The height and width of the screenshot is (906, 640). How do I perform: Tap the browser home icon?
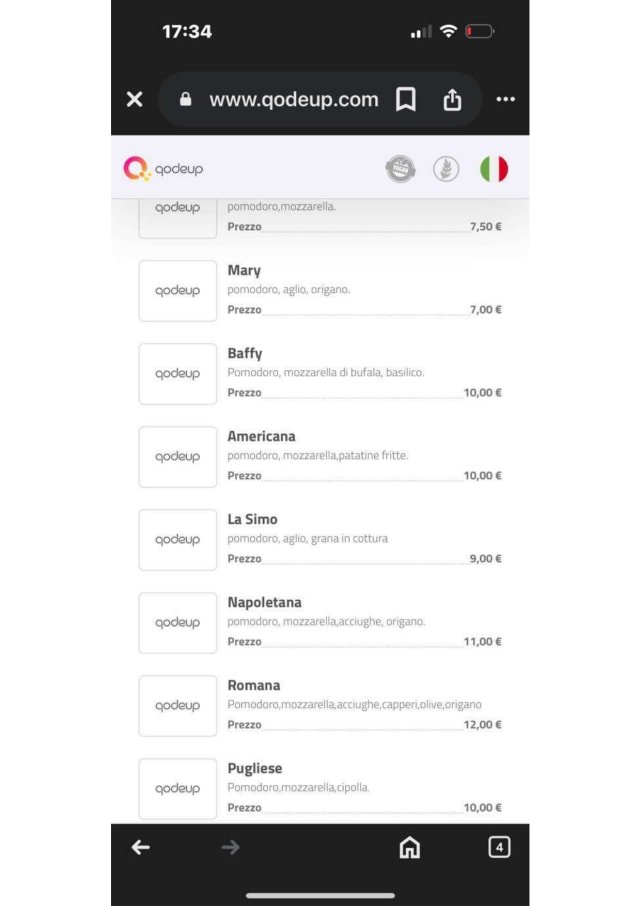(x=409, y=847)
